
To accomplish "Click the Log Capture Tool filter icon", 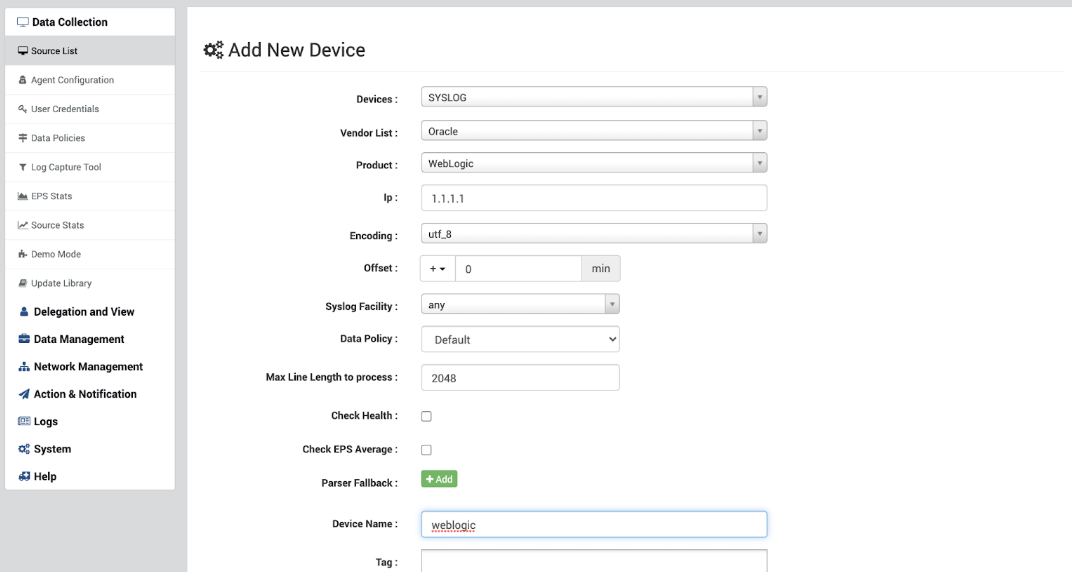I will click(23, 167).
